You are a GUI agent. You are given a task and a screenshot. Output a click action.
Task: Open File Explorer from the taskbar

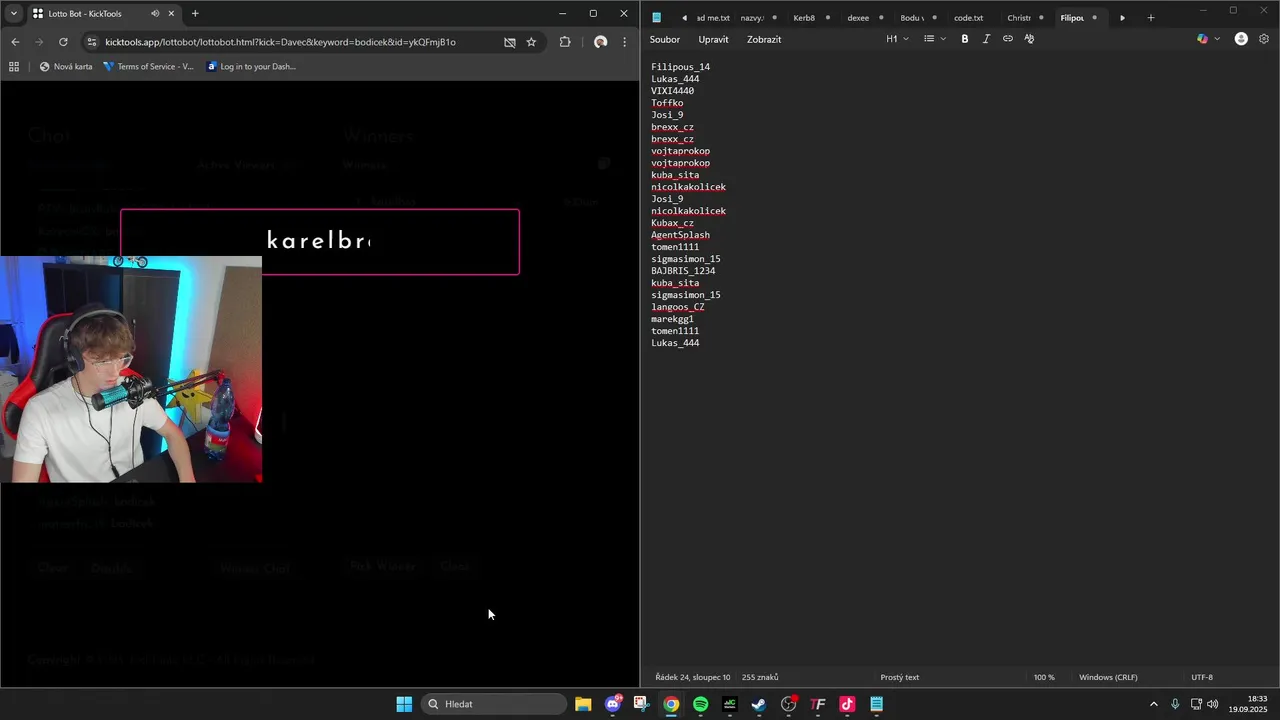[x=583, y=704]
